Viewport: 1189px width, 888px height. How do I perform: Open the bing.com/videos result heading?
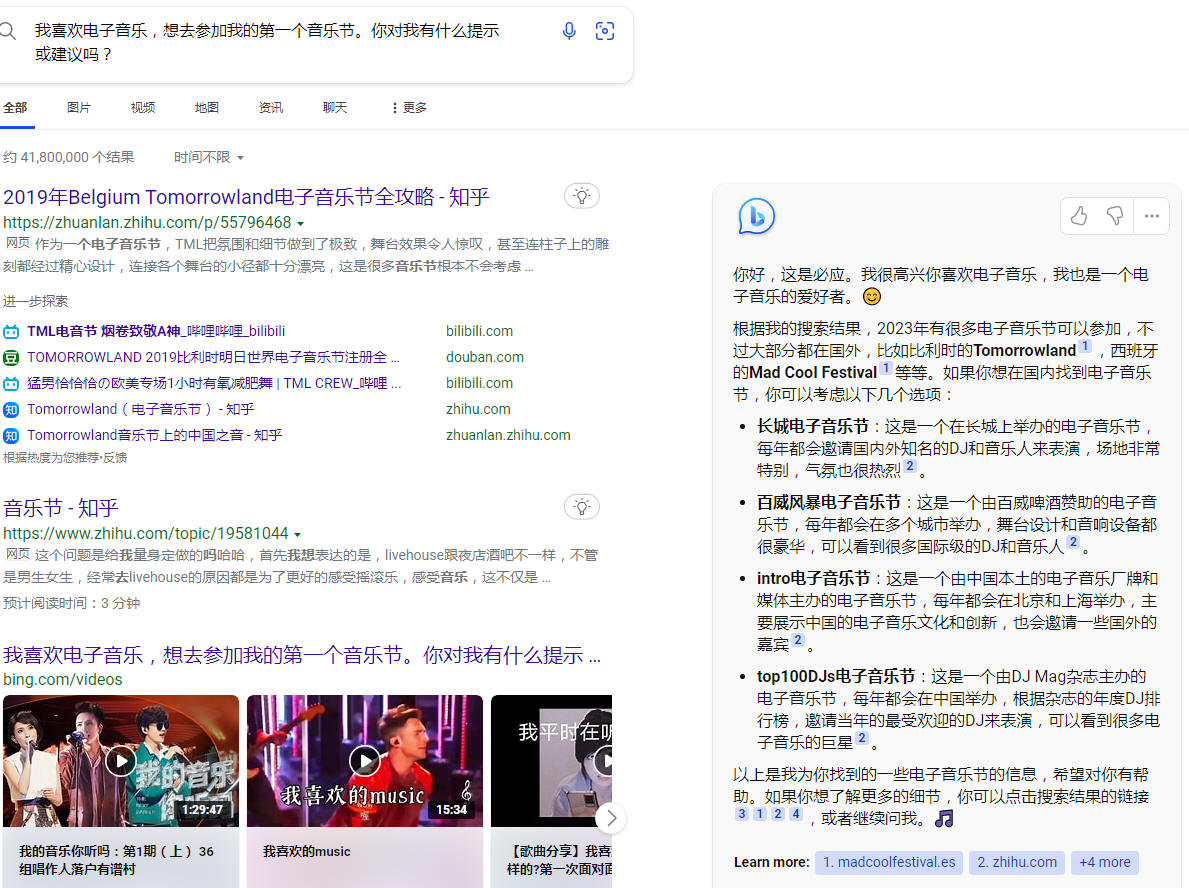[x=302, y=655]
